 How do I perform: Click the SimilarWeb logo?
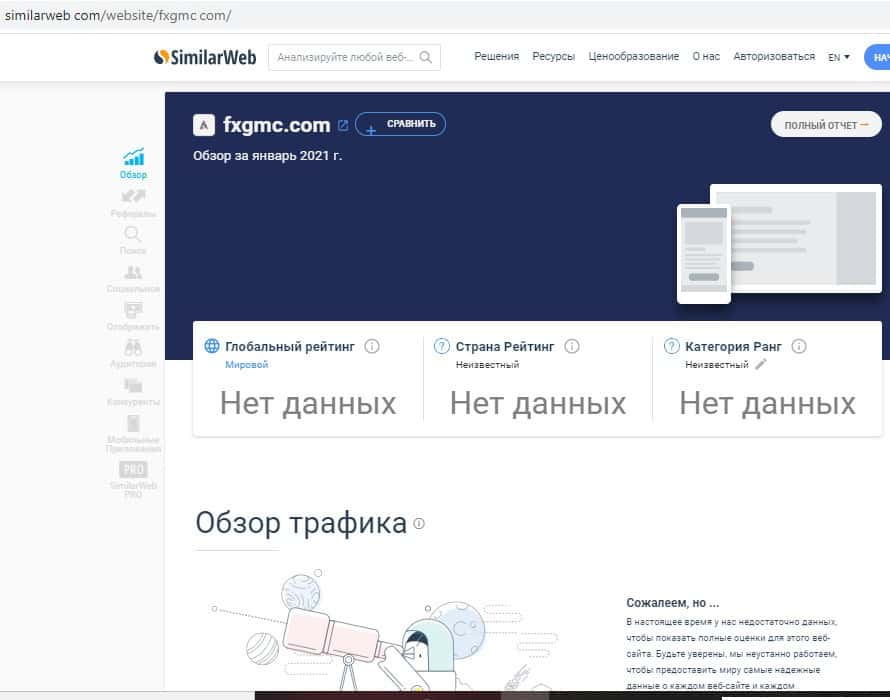click(205, 57)
